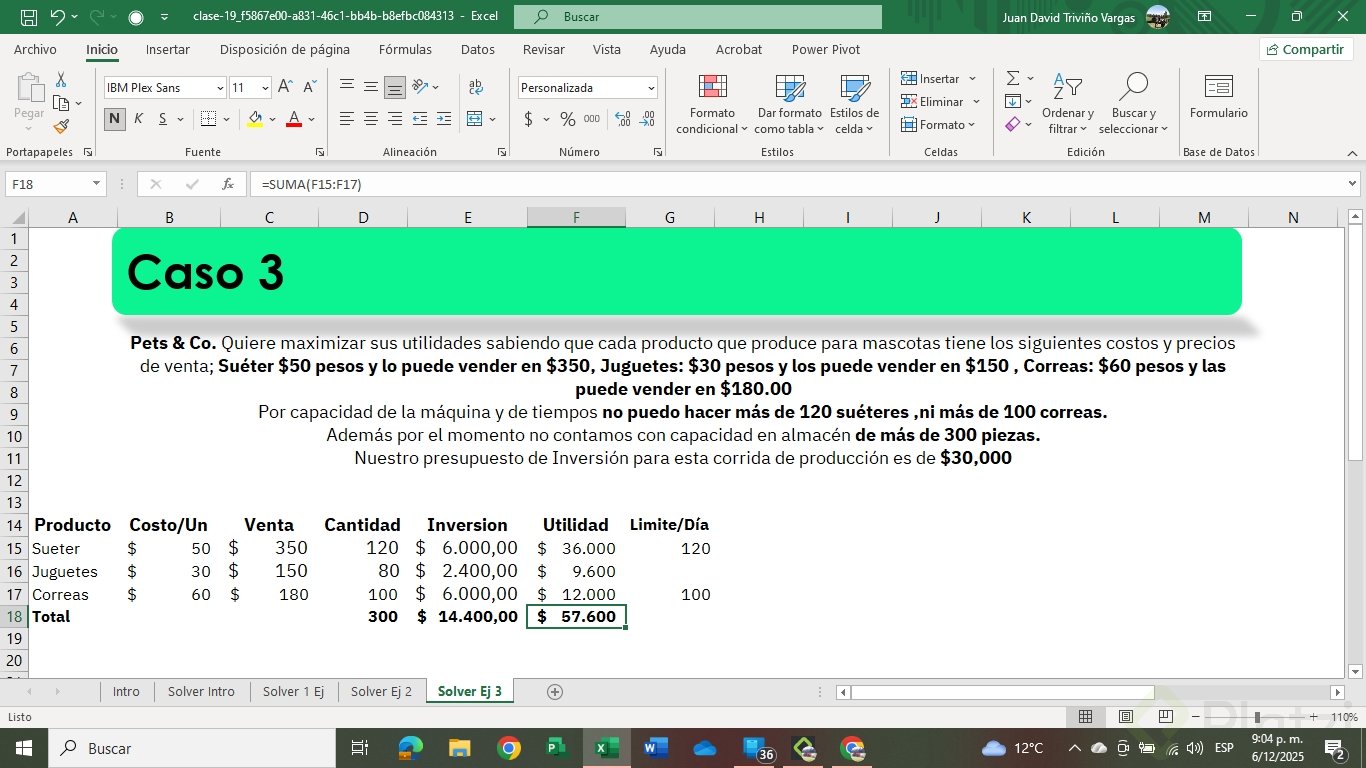Click the AutoSum sigma icon
This screenshot has width=1366, height=768.
(1013, 78)
